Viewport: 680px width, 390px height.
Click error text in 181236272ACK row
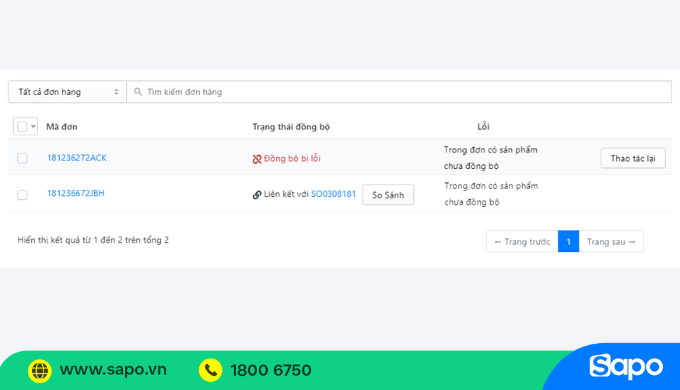(490, 158)
